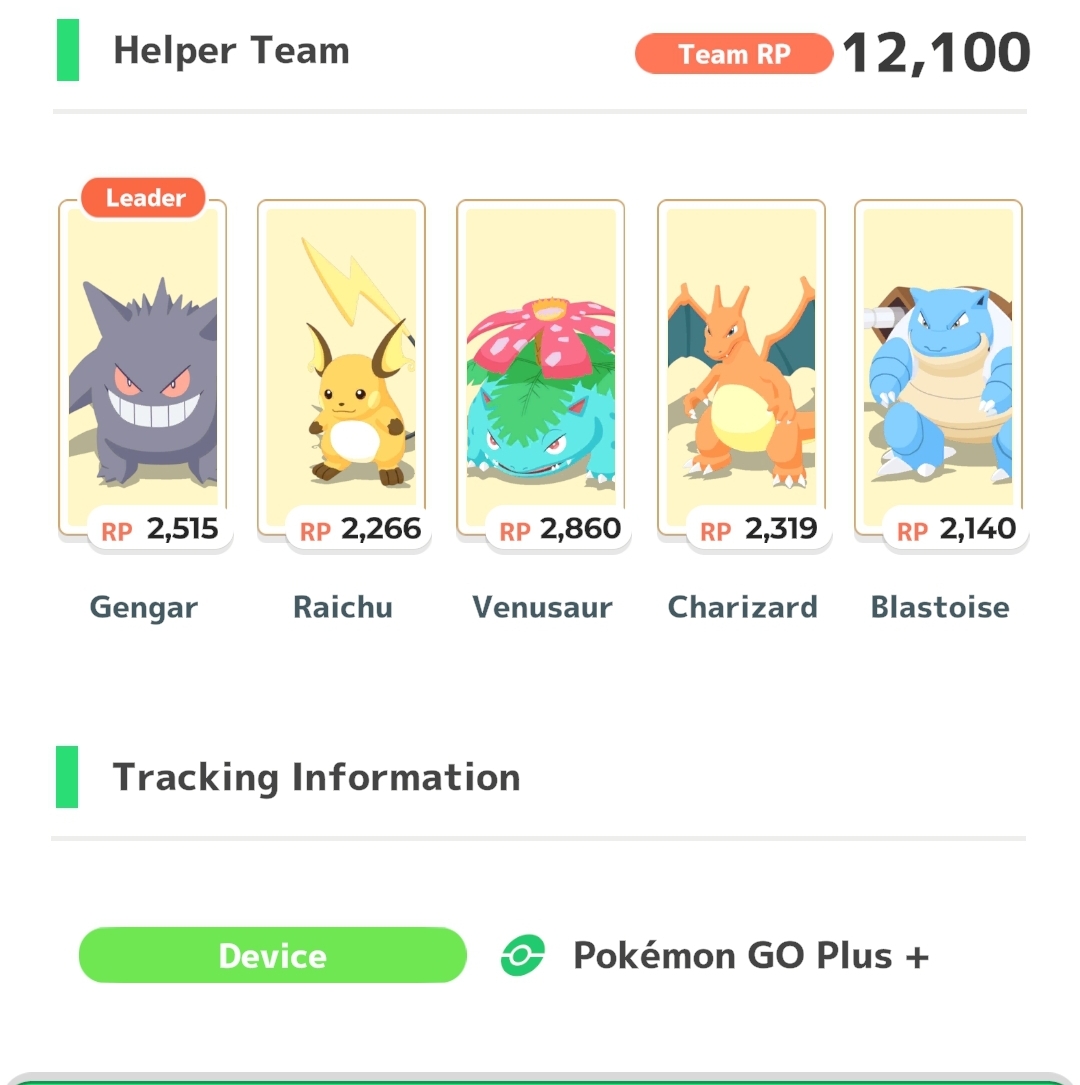Choose the Charizard helper card
This screenshot has width=1080, height=1085.
(741, 367)
